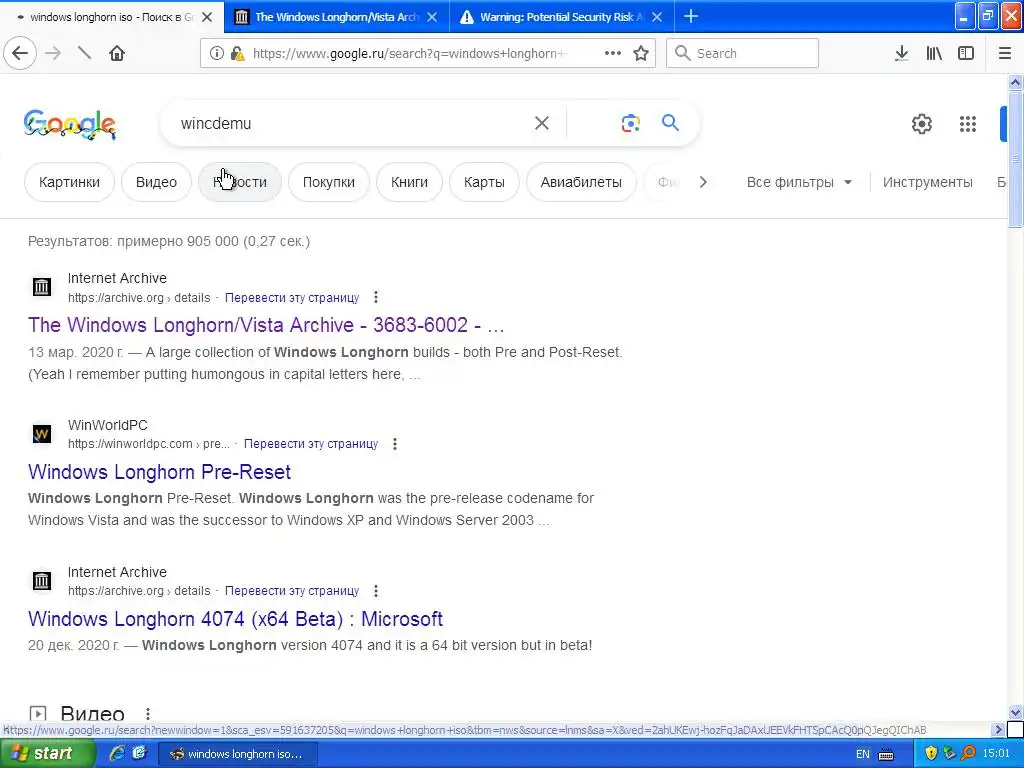
Task: Click the Видео section play icon
Action: coord(38,714)
